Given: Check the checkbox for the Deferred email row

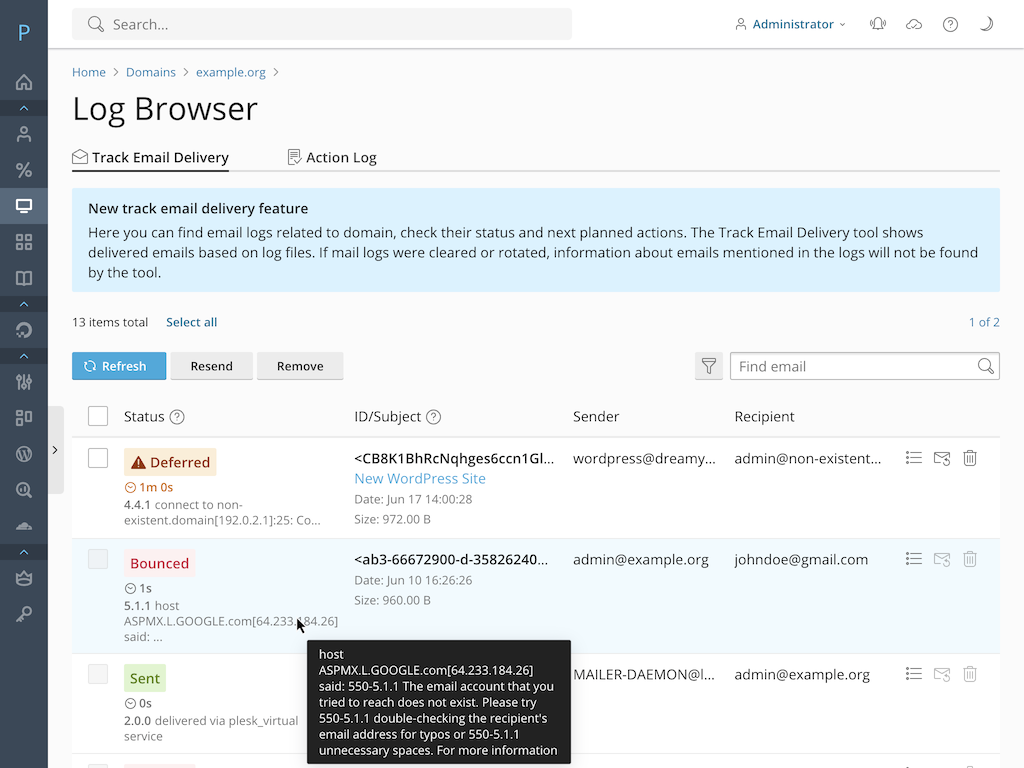Looking at the screenshot, I should tap(97, 457).
